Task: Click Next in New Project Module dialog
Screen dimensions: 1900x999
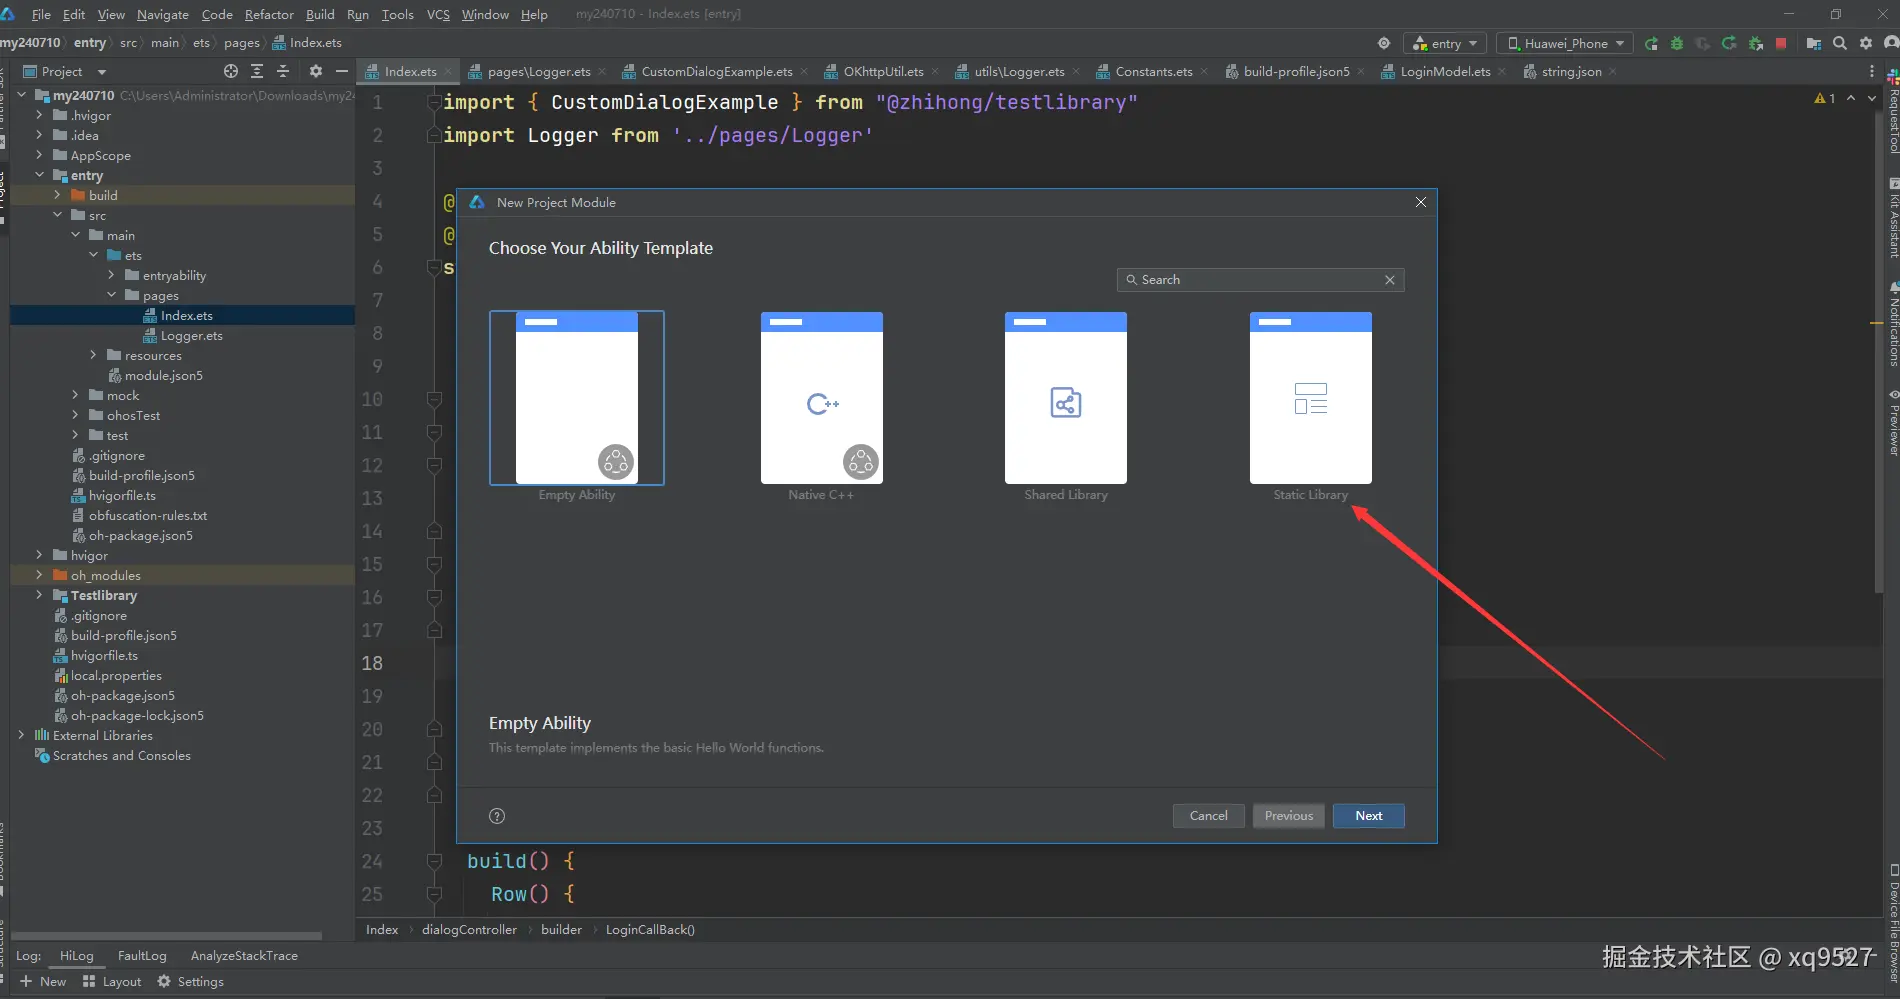Action: pyautogui.click(x=1369, y=816)
